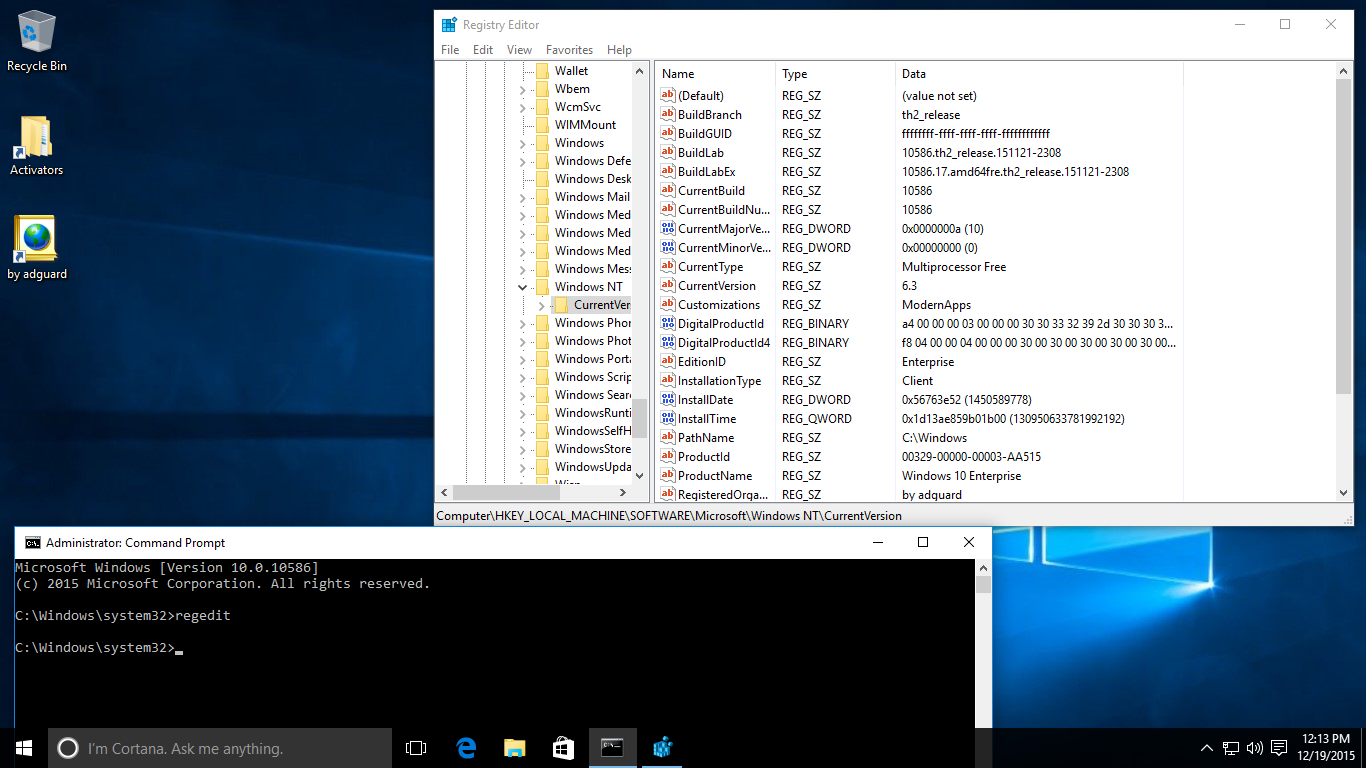The width and height of the screenshot is (1366, 768).
Task: Select the 'Multiprocessor Free' data cell
Action: point(954,267)
